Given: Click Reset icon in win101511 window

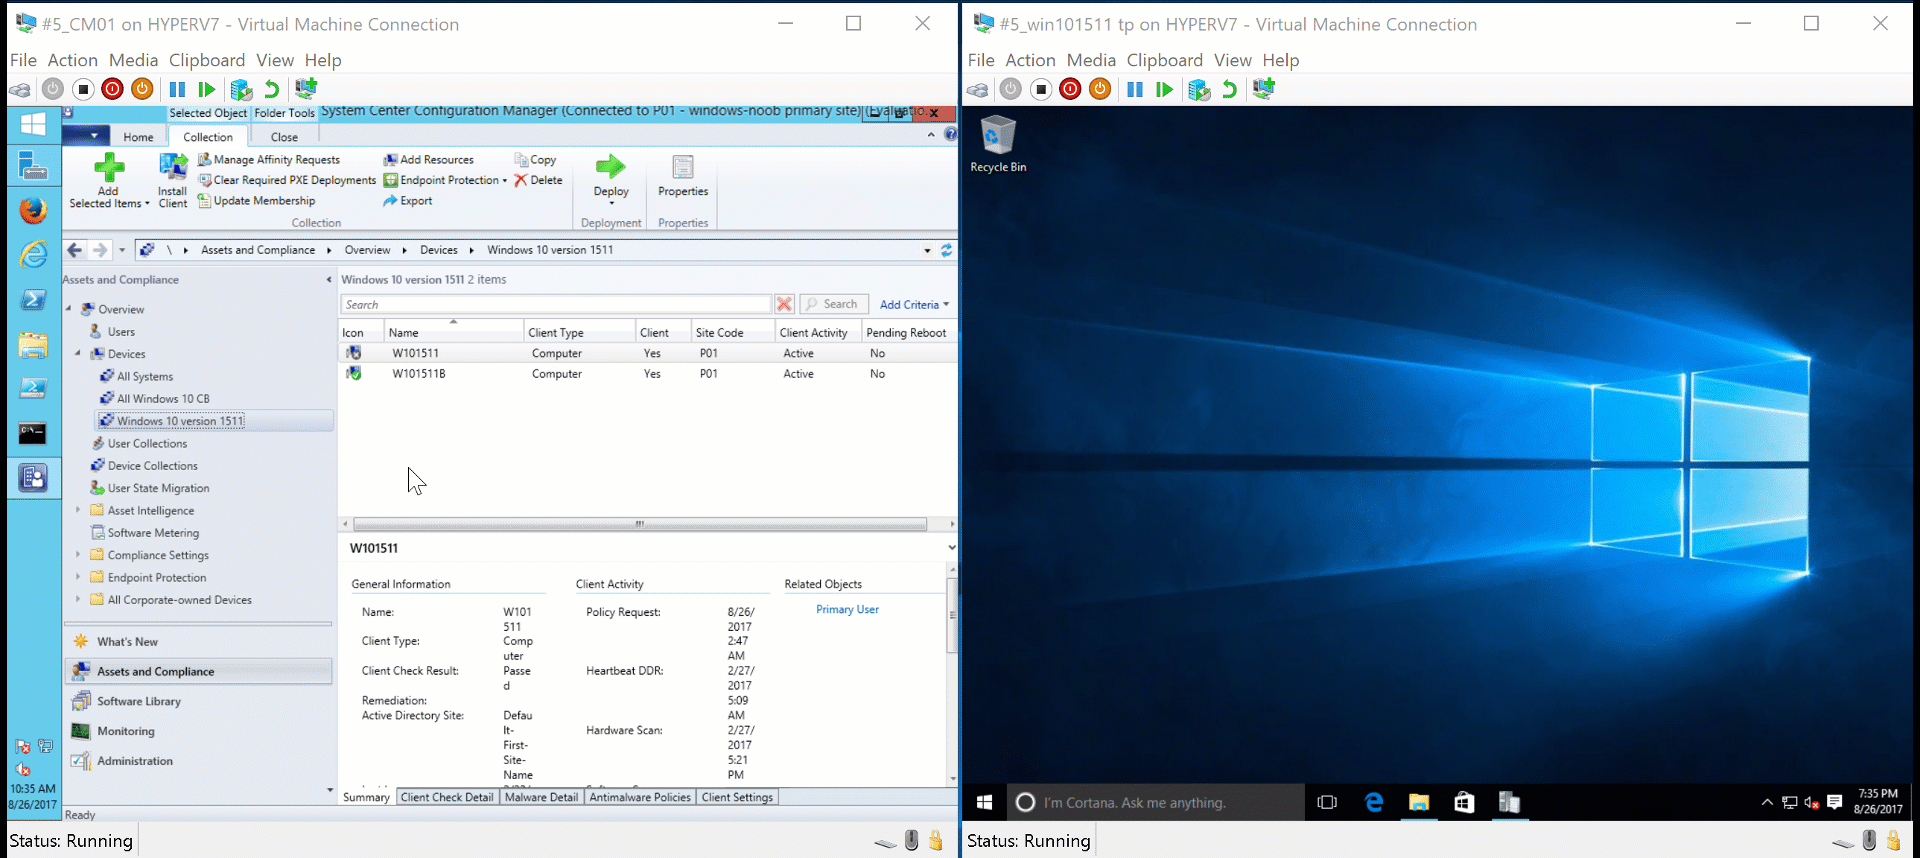Looking at the screenshot, I should coord(1165,89).
